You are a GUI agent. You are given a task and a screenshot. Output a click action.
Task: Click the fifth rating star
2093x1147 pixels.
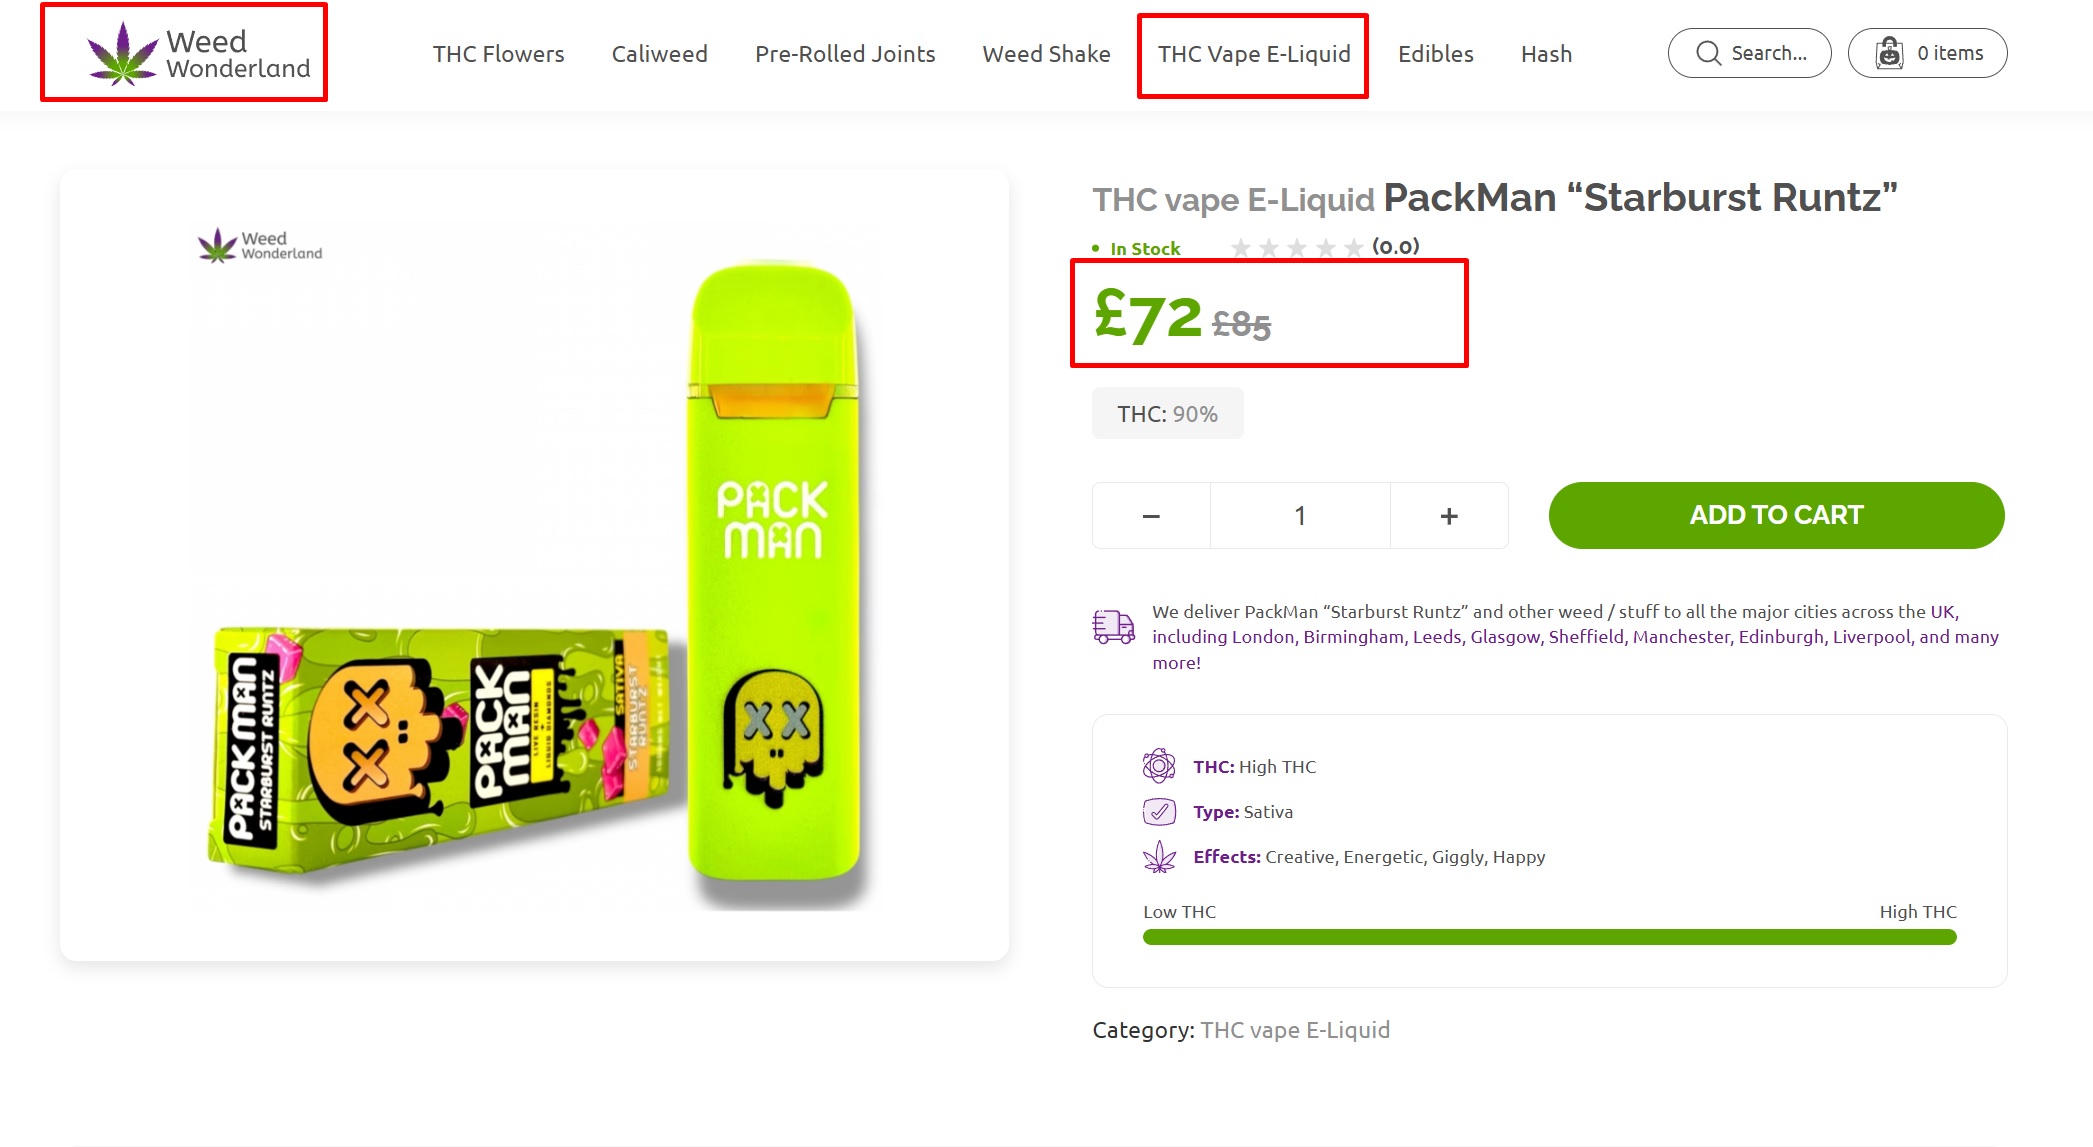pyautogui.click(x=1353, y=247)
